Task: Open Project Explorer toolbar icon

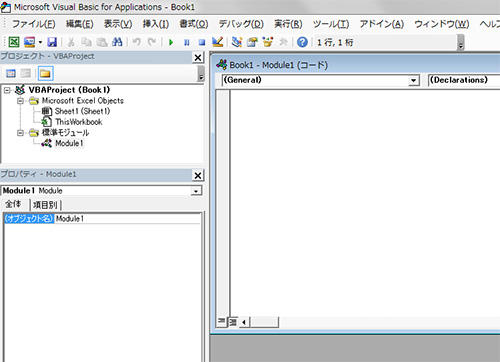Action: pos(237,42)
